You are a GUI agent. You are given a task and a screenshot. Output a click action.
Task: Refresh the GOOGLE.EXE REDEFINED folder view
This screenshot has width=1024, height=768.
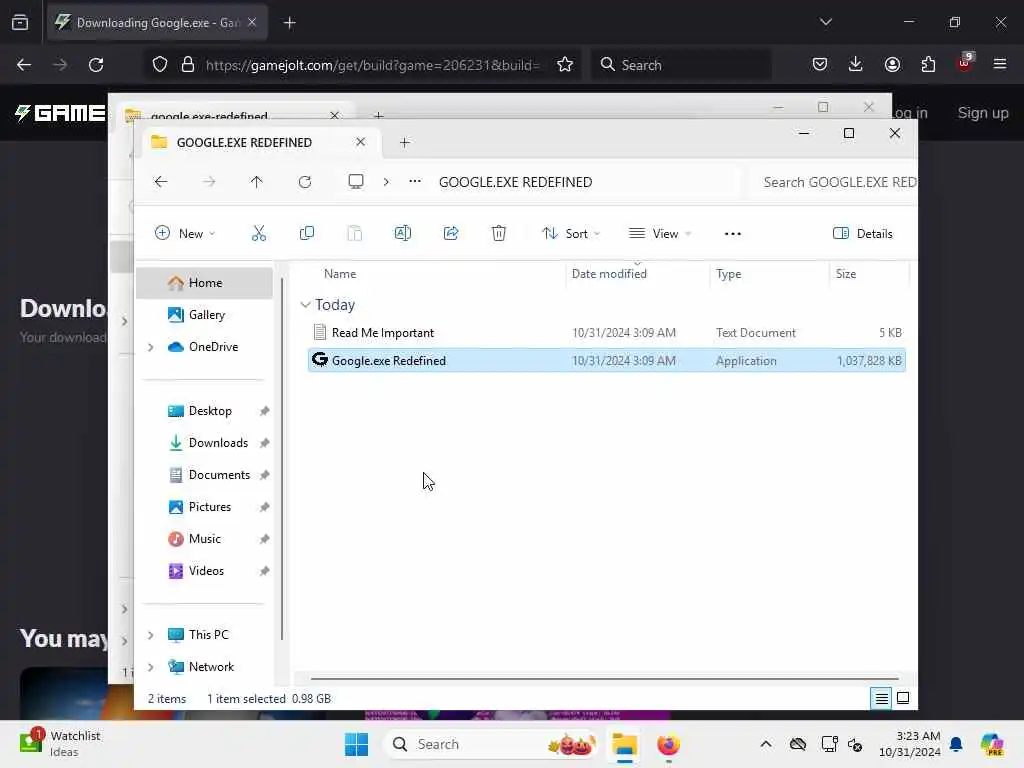304,182
